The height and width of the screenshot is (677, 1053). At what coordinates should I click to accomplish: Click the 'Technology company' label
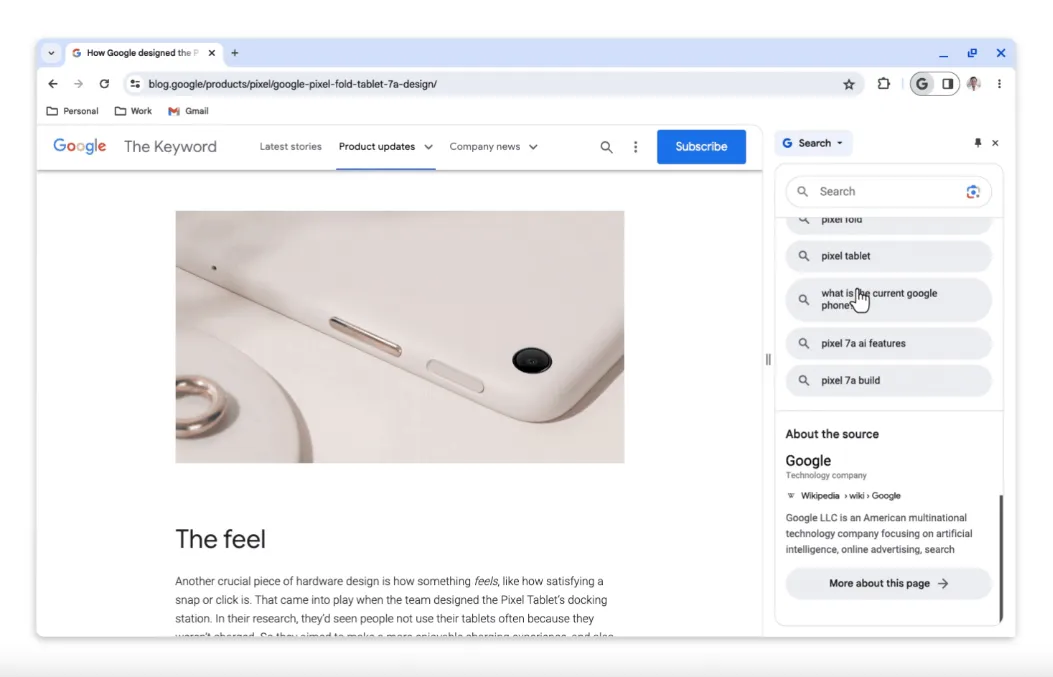(x=826, y=476)
